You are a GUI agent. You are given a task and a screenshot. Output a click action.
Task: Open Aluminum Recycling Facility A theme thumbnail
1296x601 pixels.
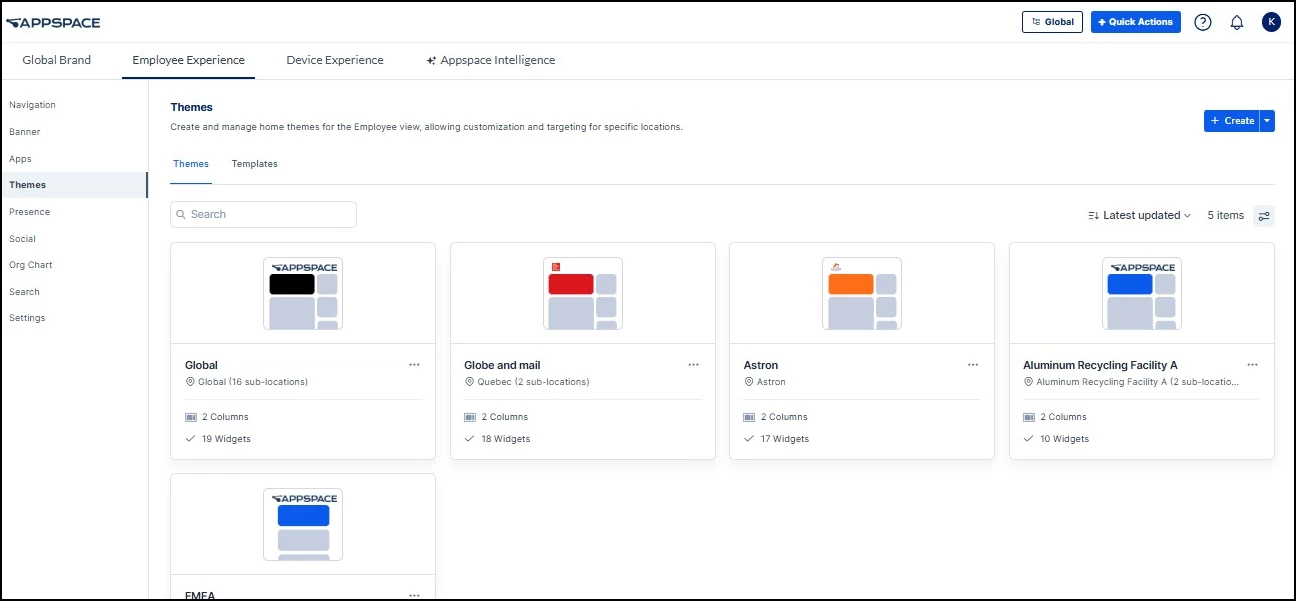point(1142,293)
